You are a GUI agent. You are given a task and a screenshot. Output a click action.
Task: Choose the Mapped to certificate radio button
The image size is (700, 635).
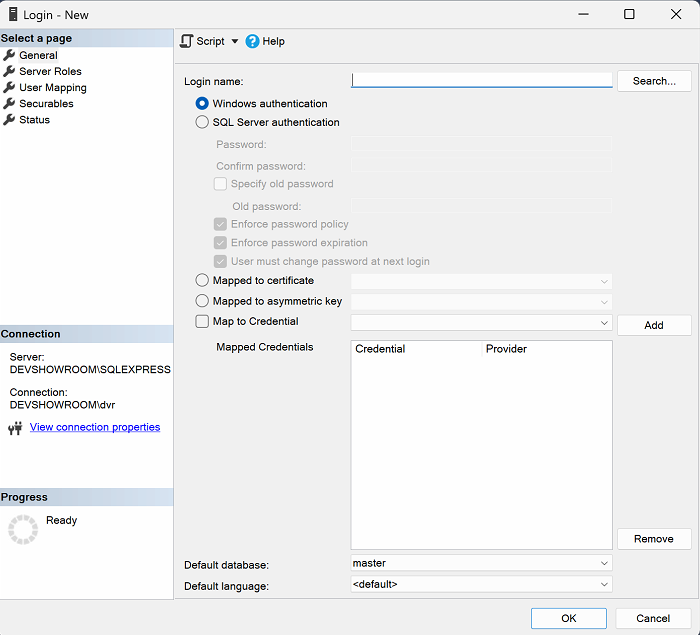pos(203,281)
